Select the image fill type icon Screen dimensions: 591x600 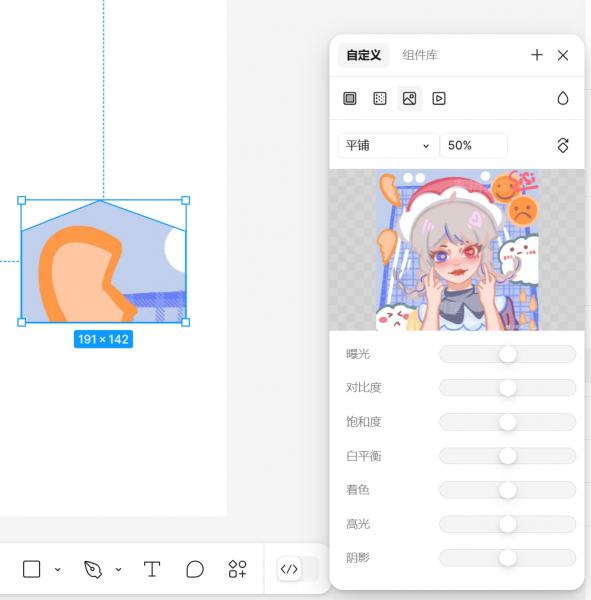pos(410,98)
